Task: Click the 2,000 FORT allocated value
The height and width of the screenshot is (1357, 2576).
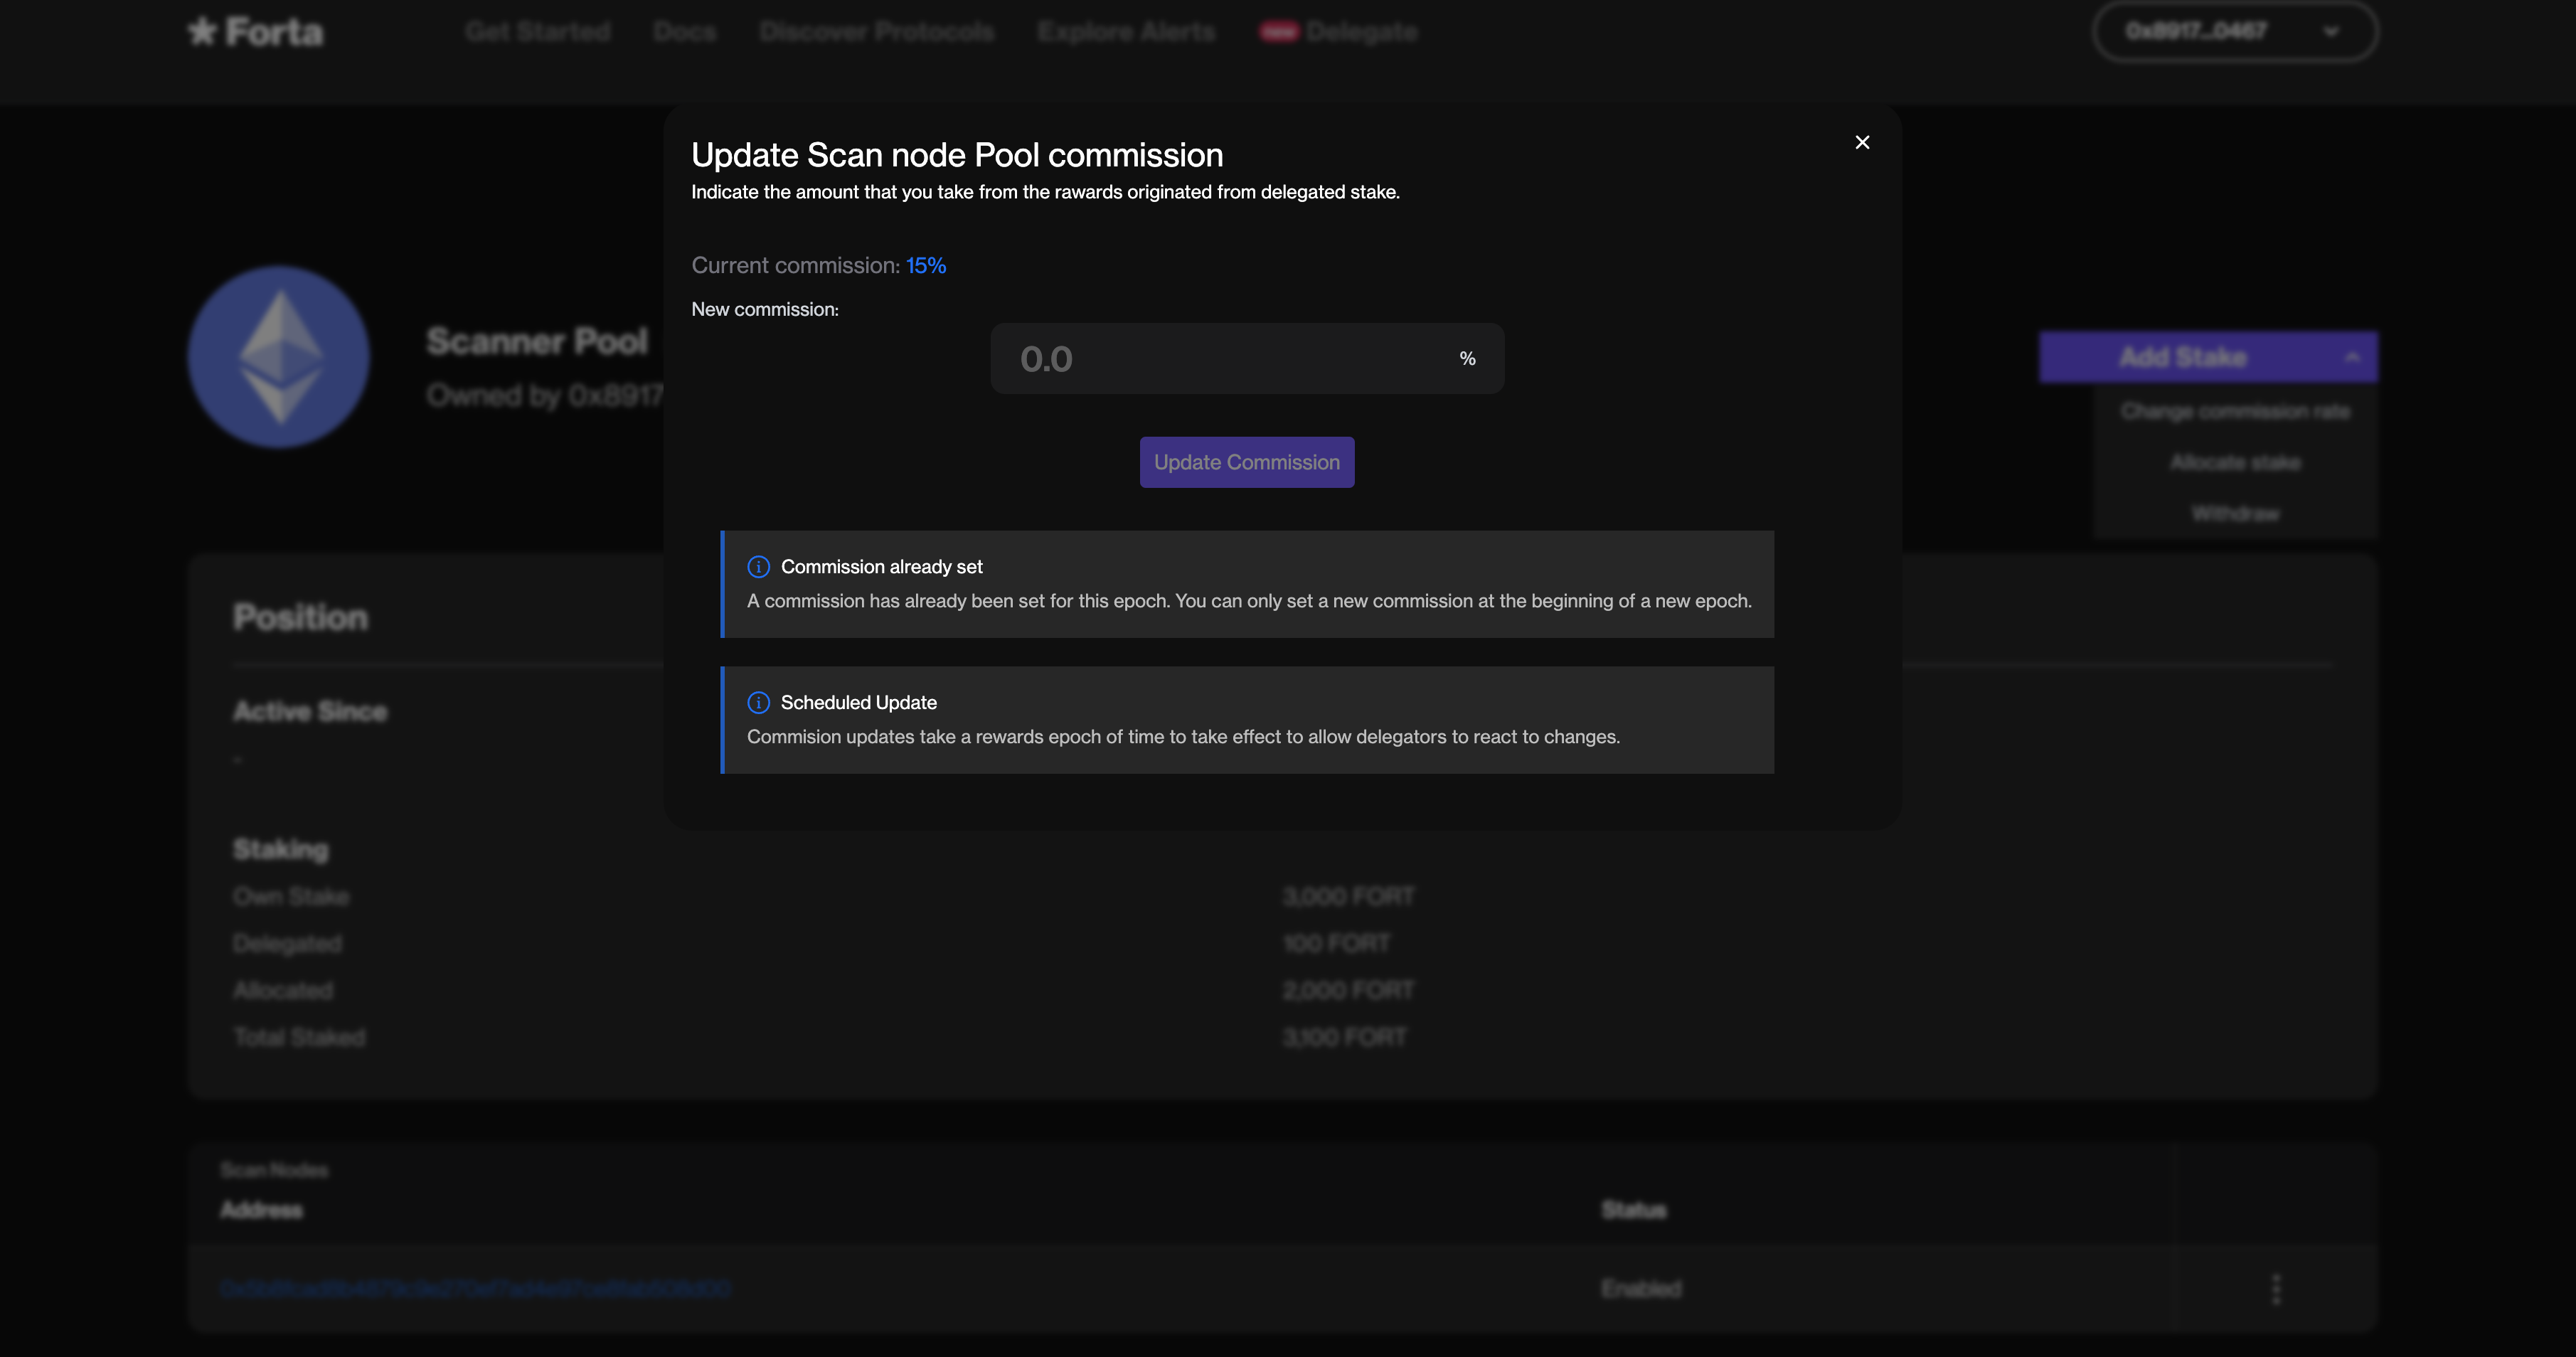Action: click(x=1349, y=991)
